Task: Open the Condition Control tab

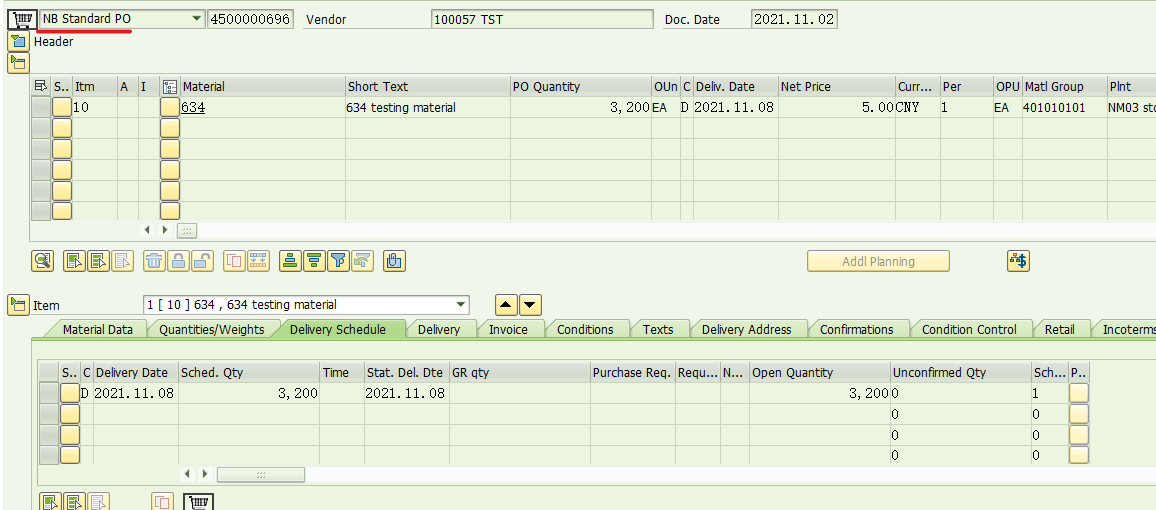Action: 969,329
